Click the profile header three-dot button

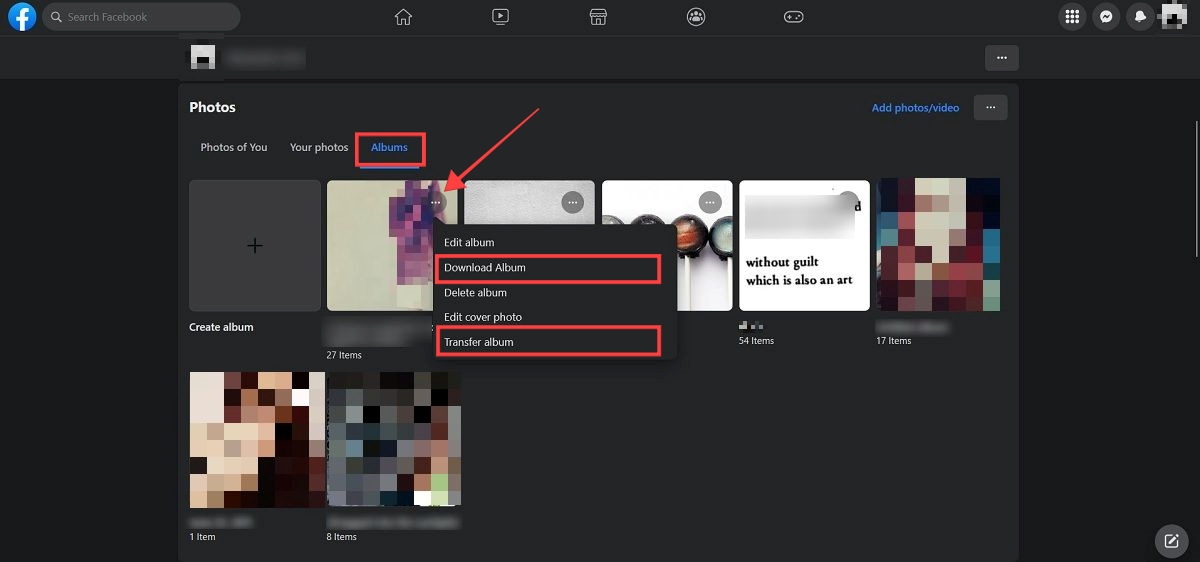pyautogui.click(x=1002, y=58)
